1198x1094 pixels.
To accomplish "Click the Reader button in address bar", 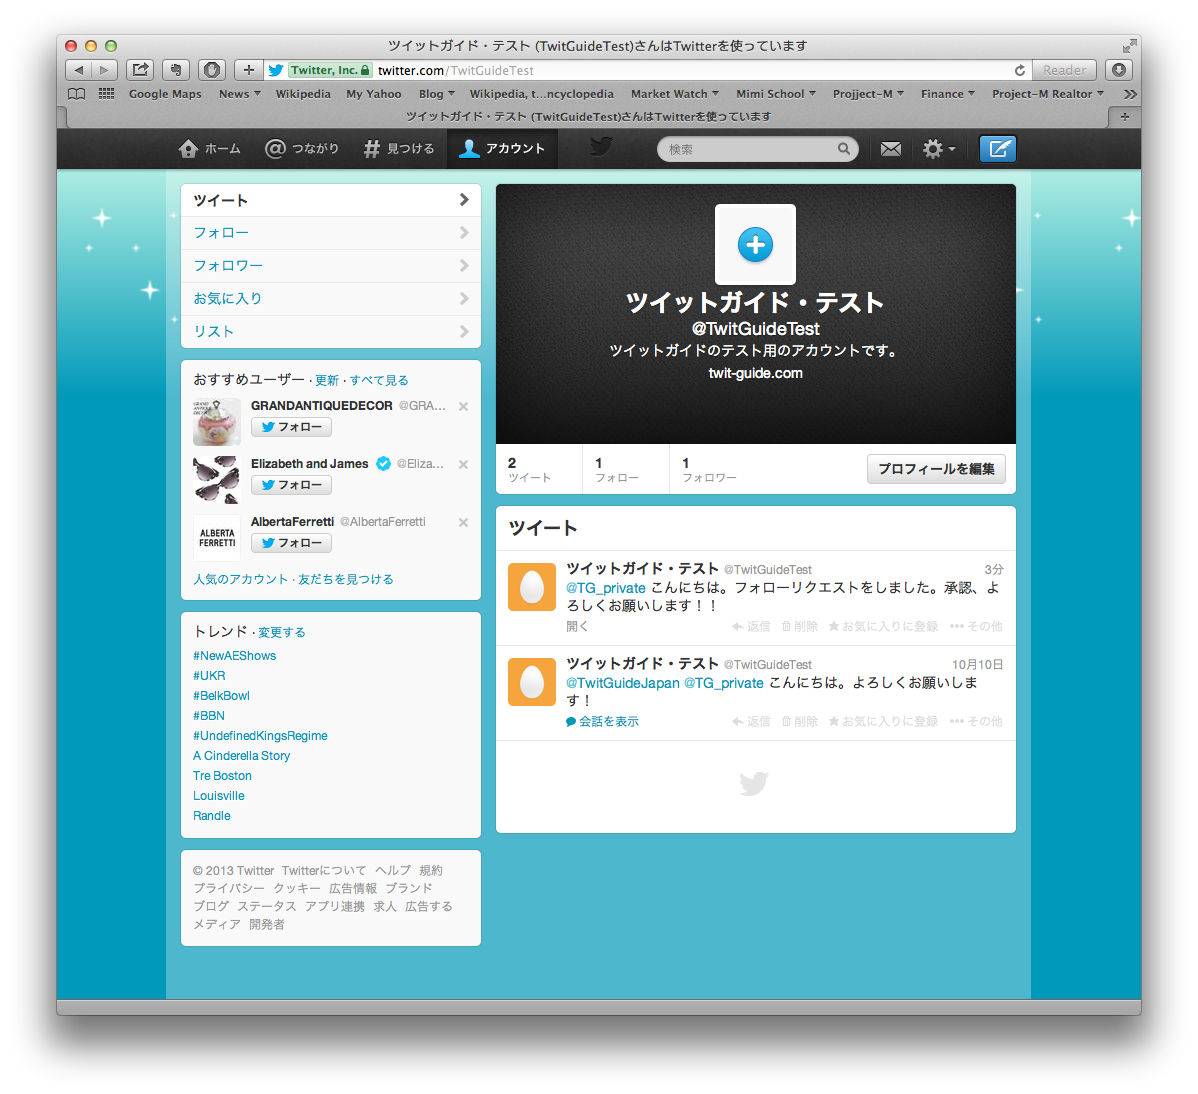I will (1064, 70).
